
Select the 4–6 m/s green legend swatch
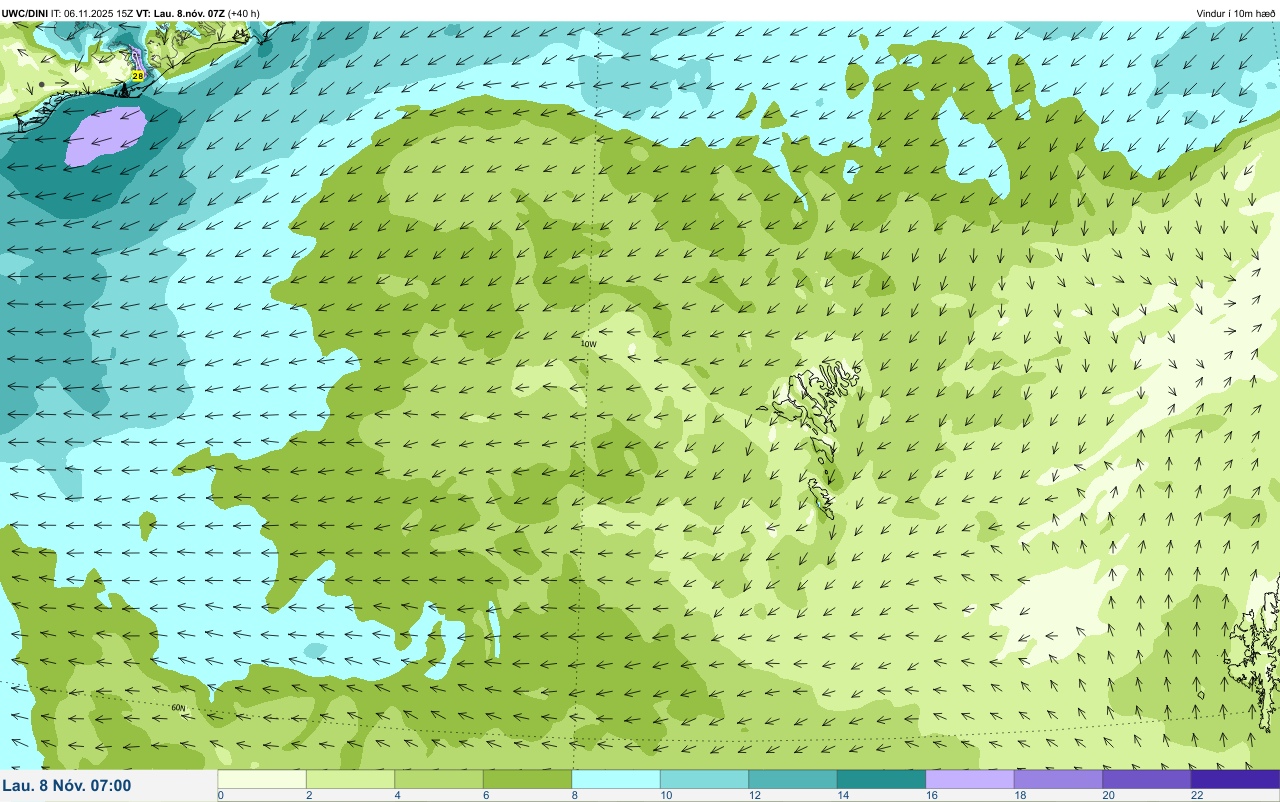[x=439, y=779]
